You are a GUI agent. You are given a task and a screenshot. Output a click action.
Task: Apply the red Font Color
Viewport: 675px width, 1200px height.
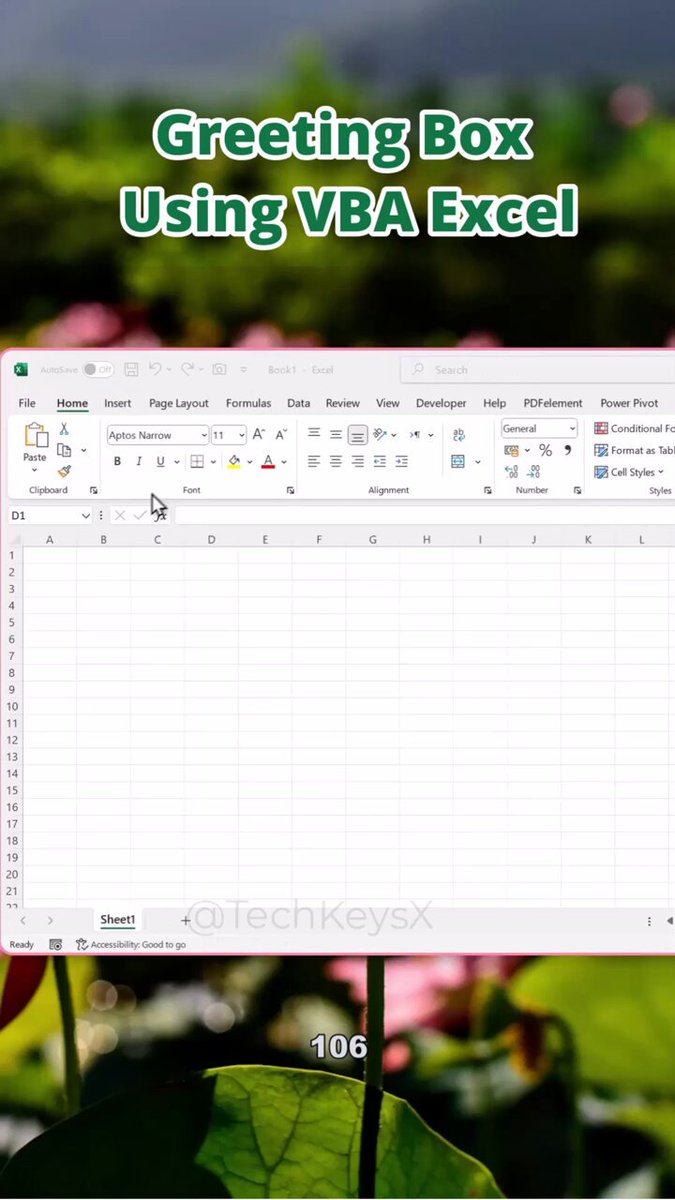[268, 462]
